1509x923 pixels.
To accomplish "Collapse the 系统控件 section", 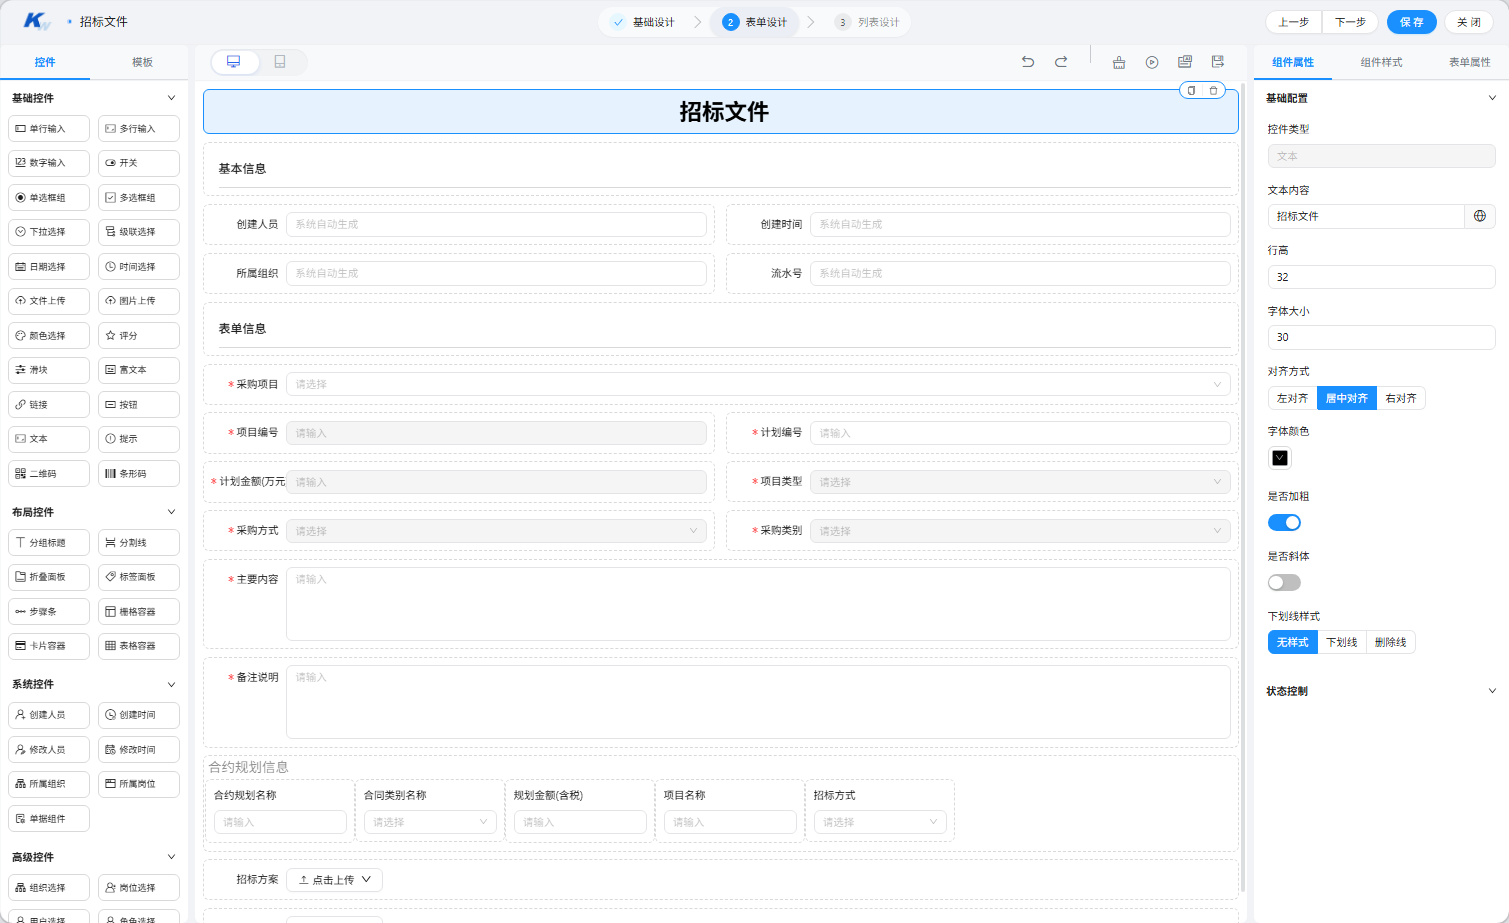I will (x=171, y=684).
